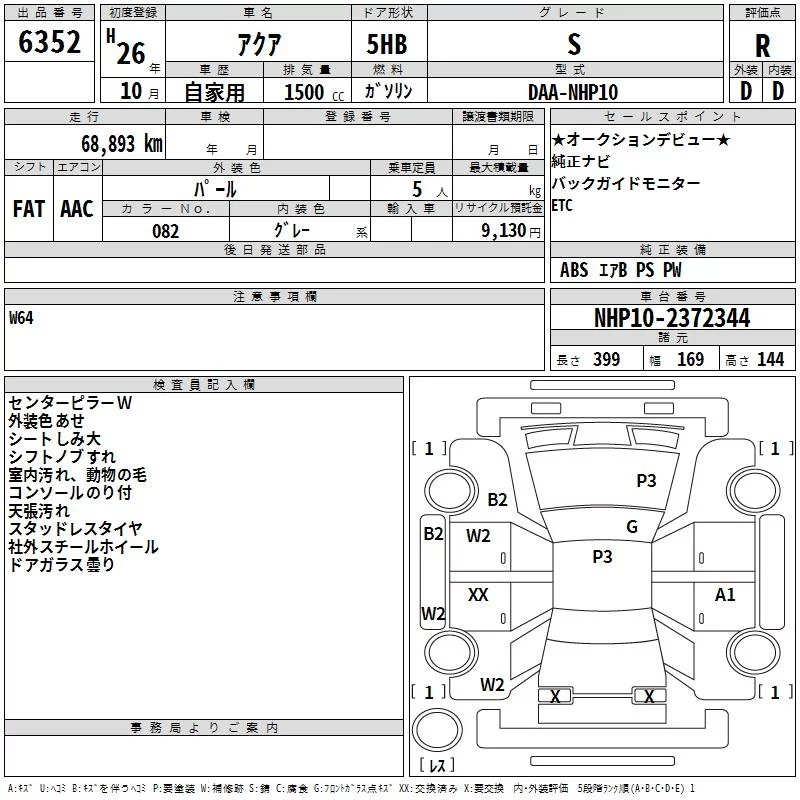
Task: Click the fuel type ガソリン
Action: pyautogui.click(x=388, y=91)
